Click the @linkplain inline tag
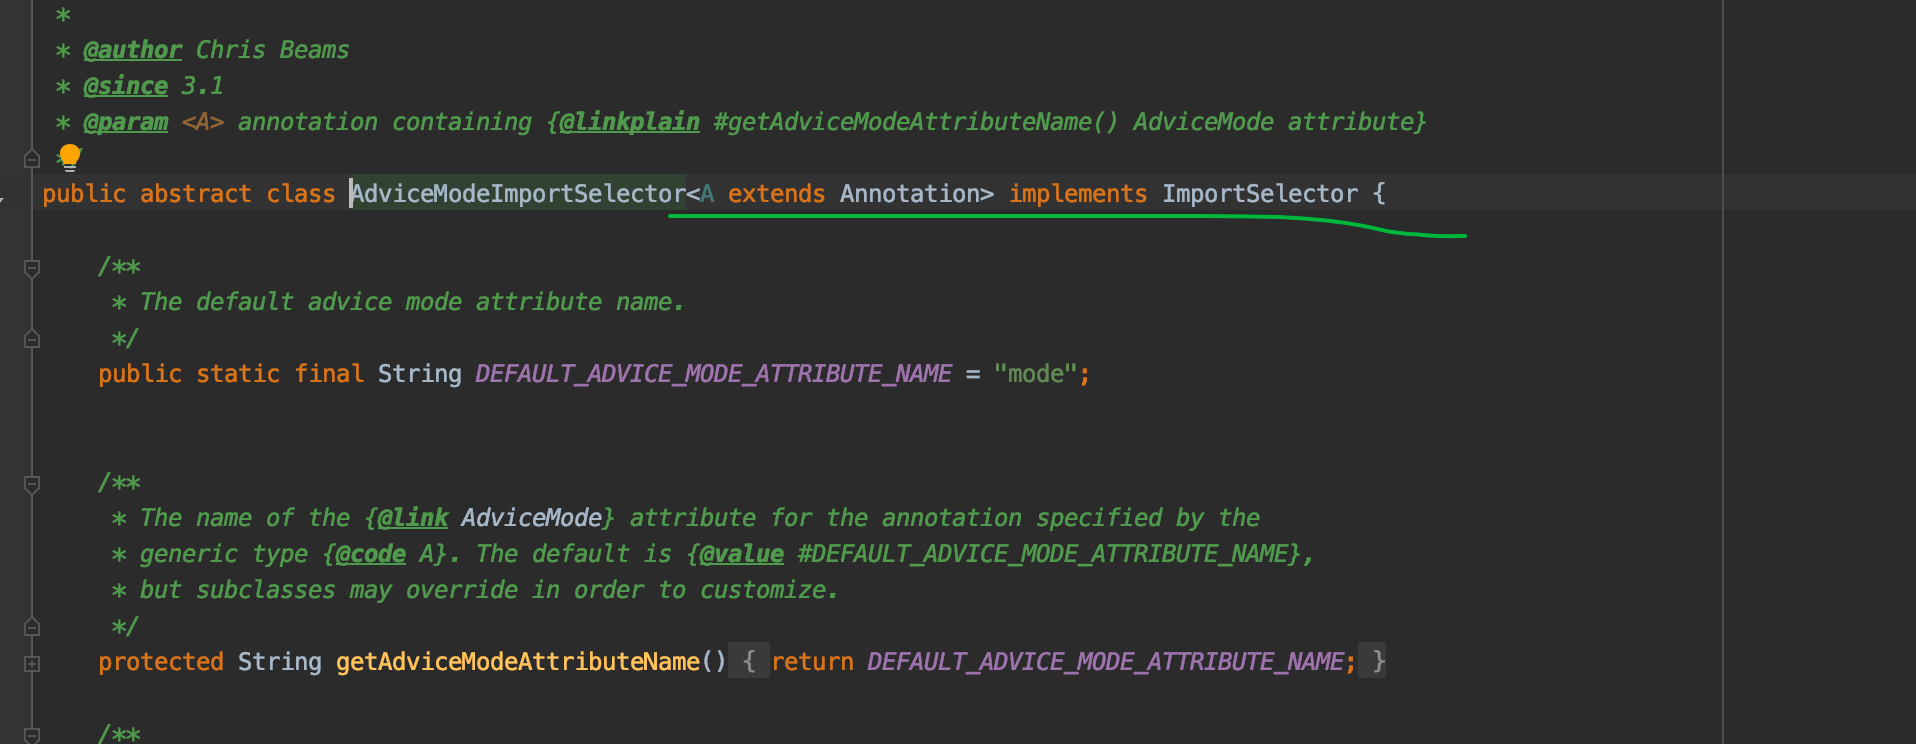The width and height of the screenshot is (1916, 744). point(629,122)
